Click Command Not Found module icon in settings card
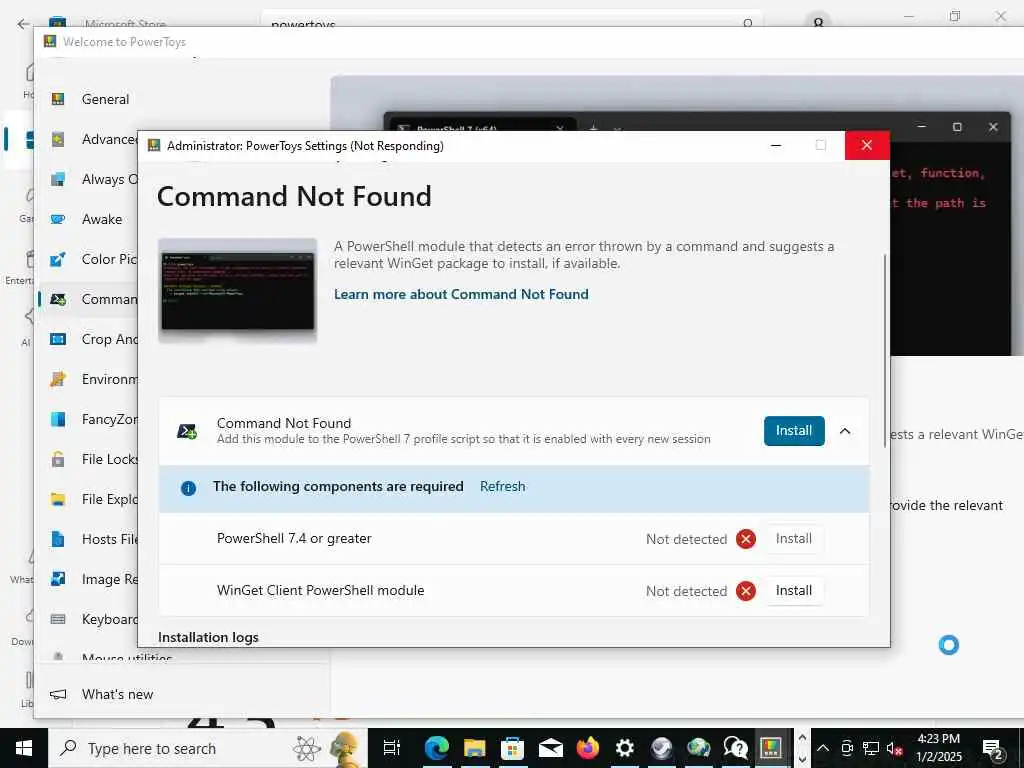The image size is (1024, 768). pos(187,431)
